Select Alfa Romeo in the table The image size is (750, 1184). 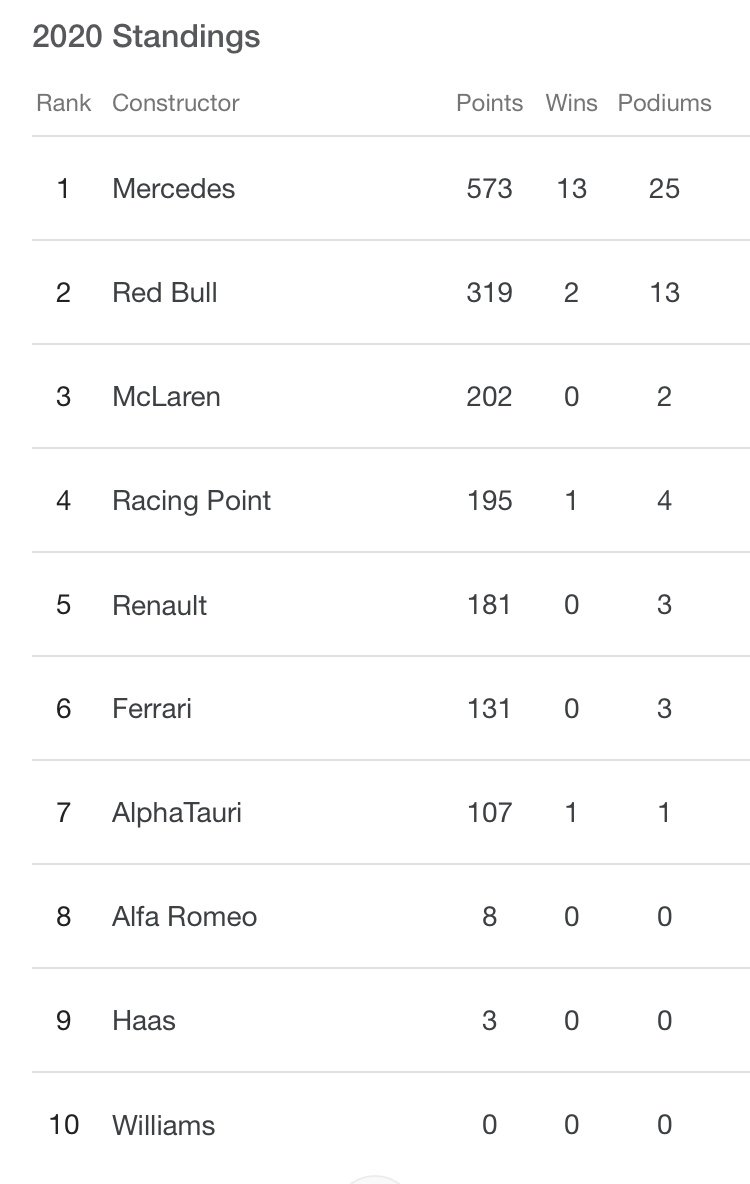(x=390, y=917)
